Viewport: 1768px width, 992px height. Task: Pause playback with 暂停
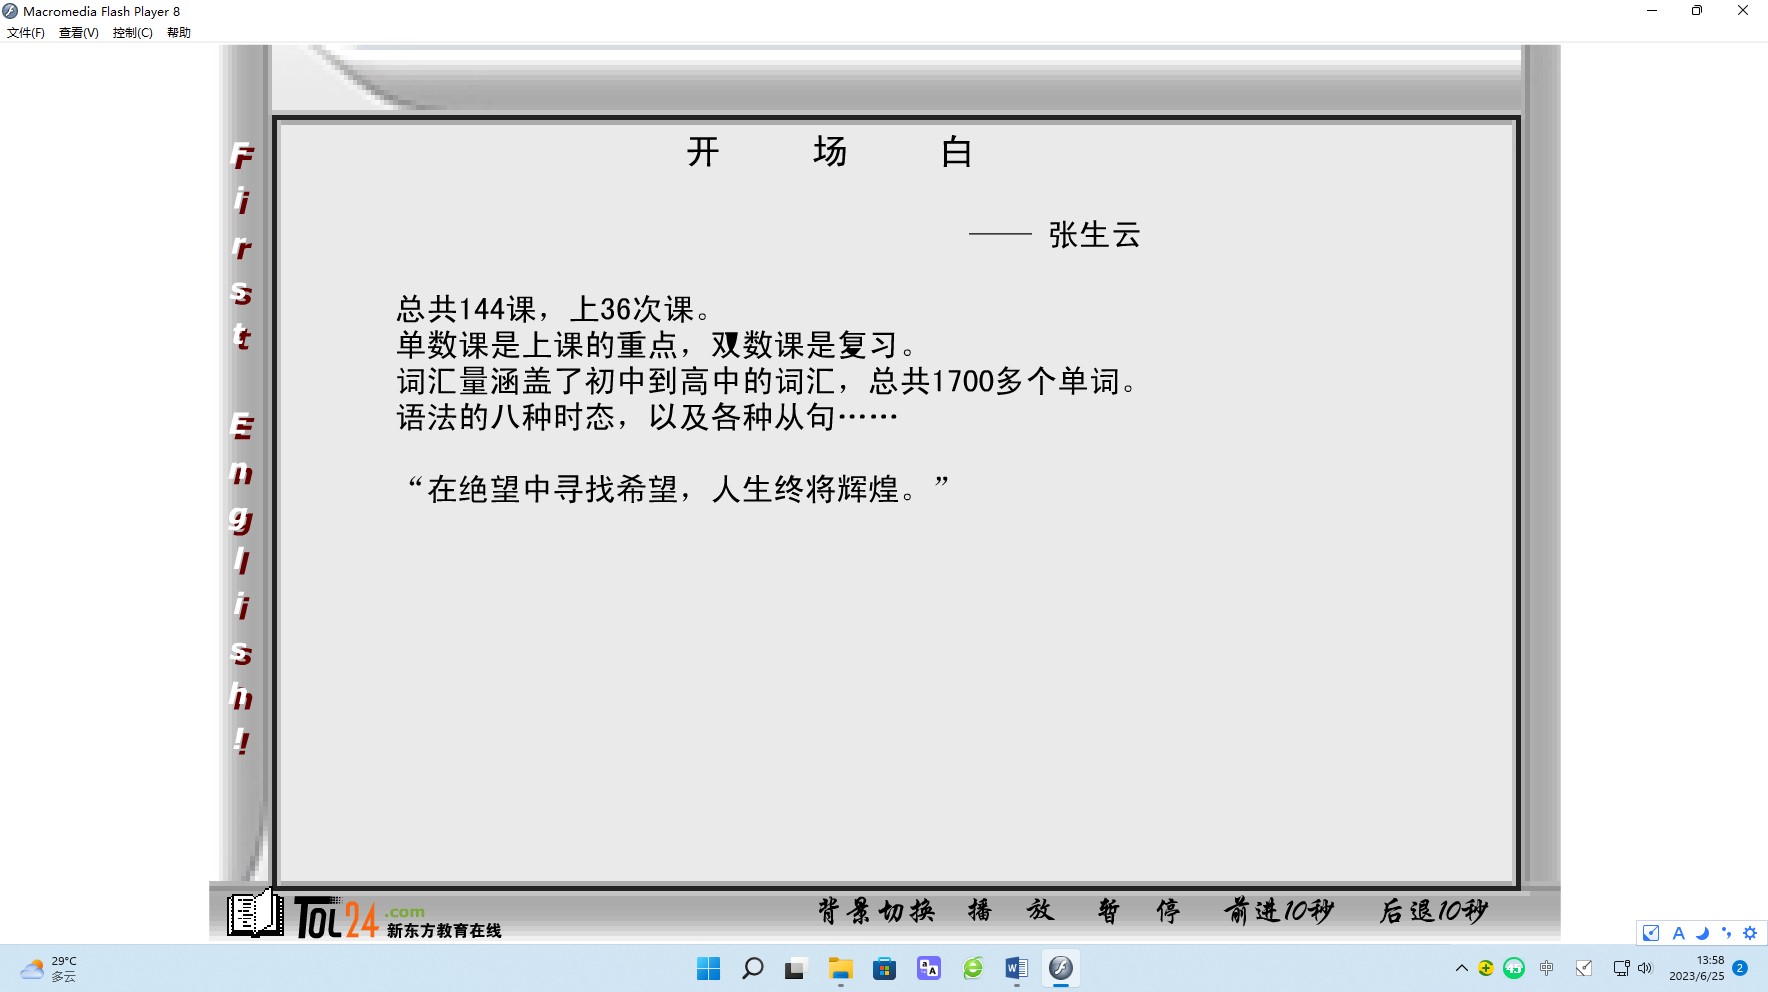(x=1138, y=910)
